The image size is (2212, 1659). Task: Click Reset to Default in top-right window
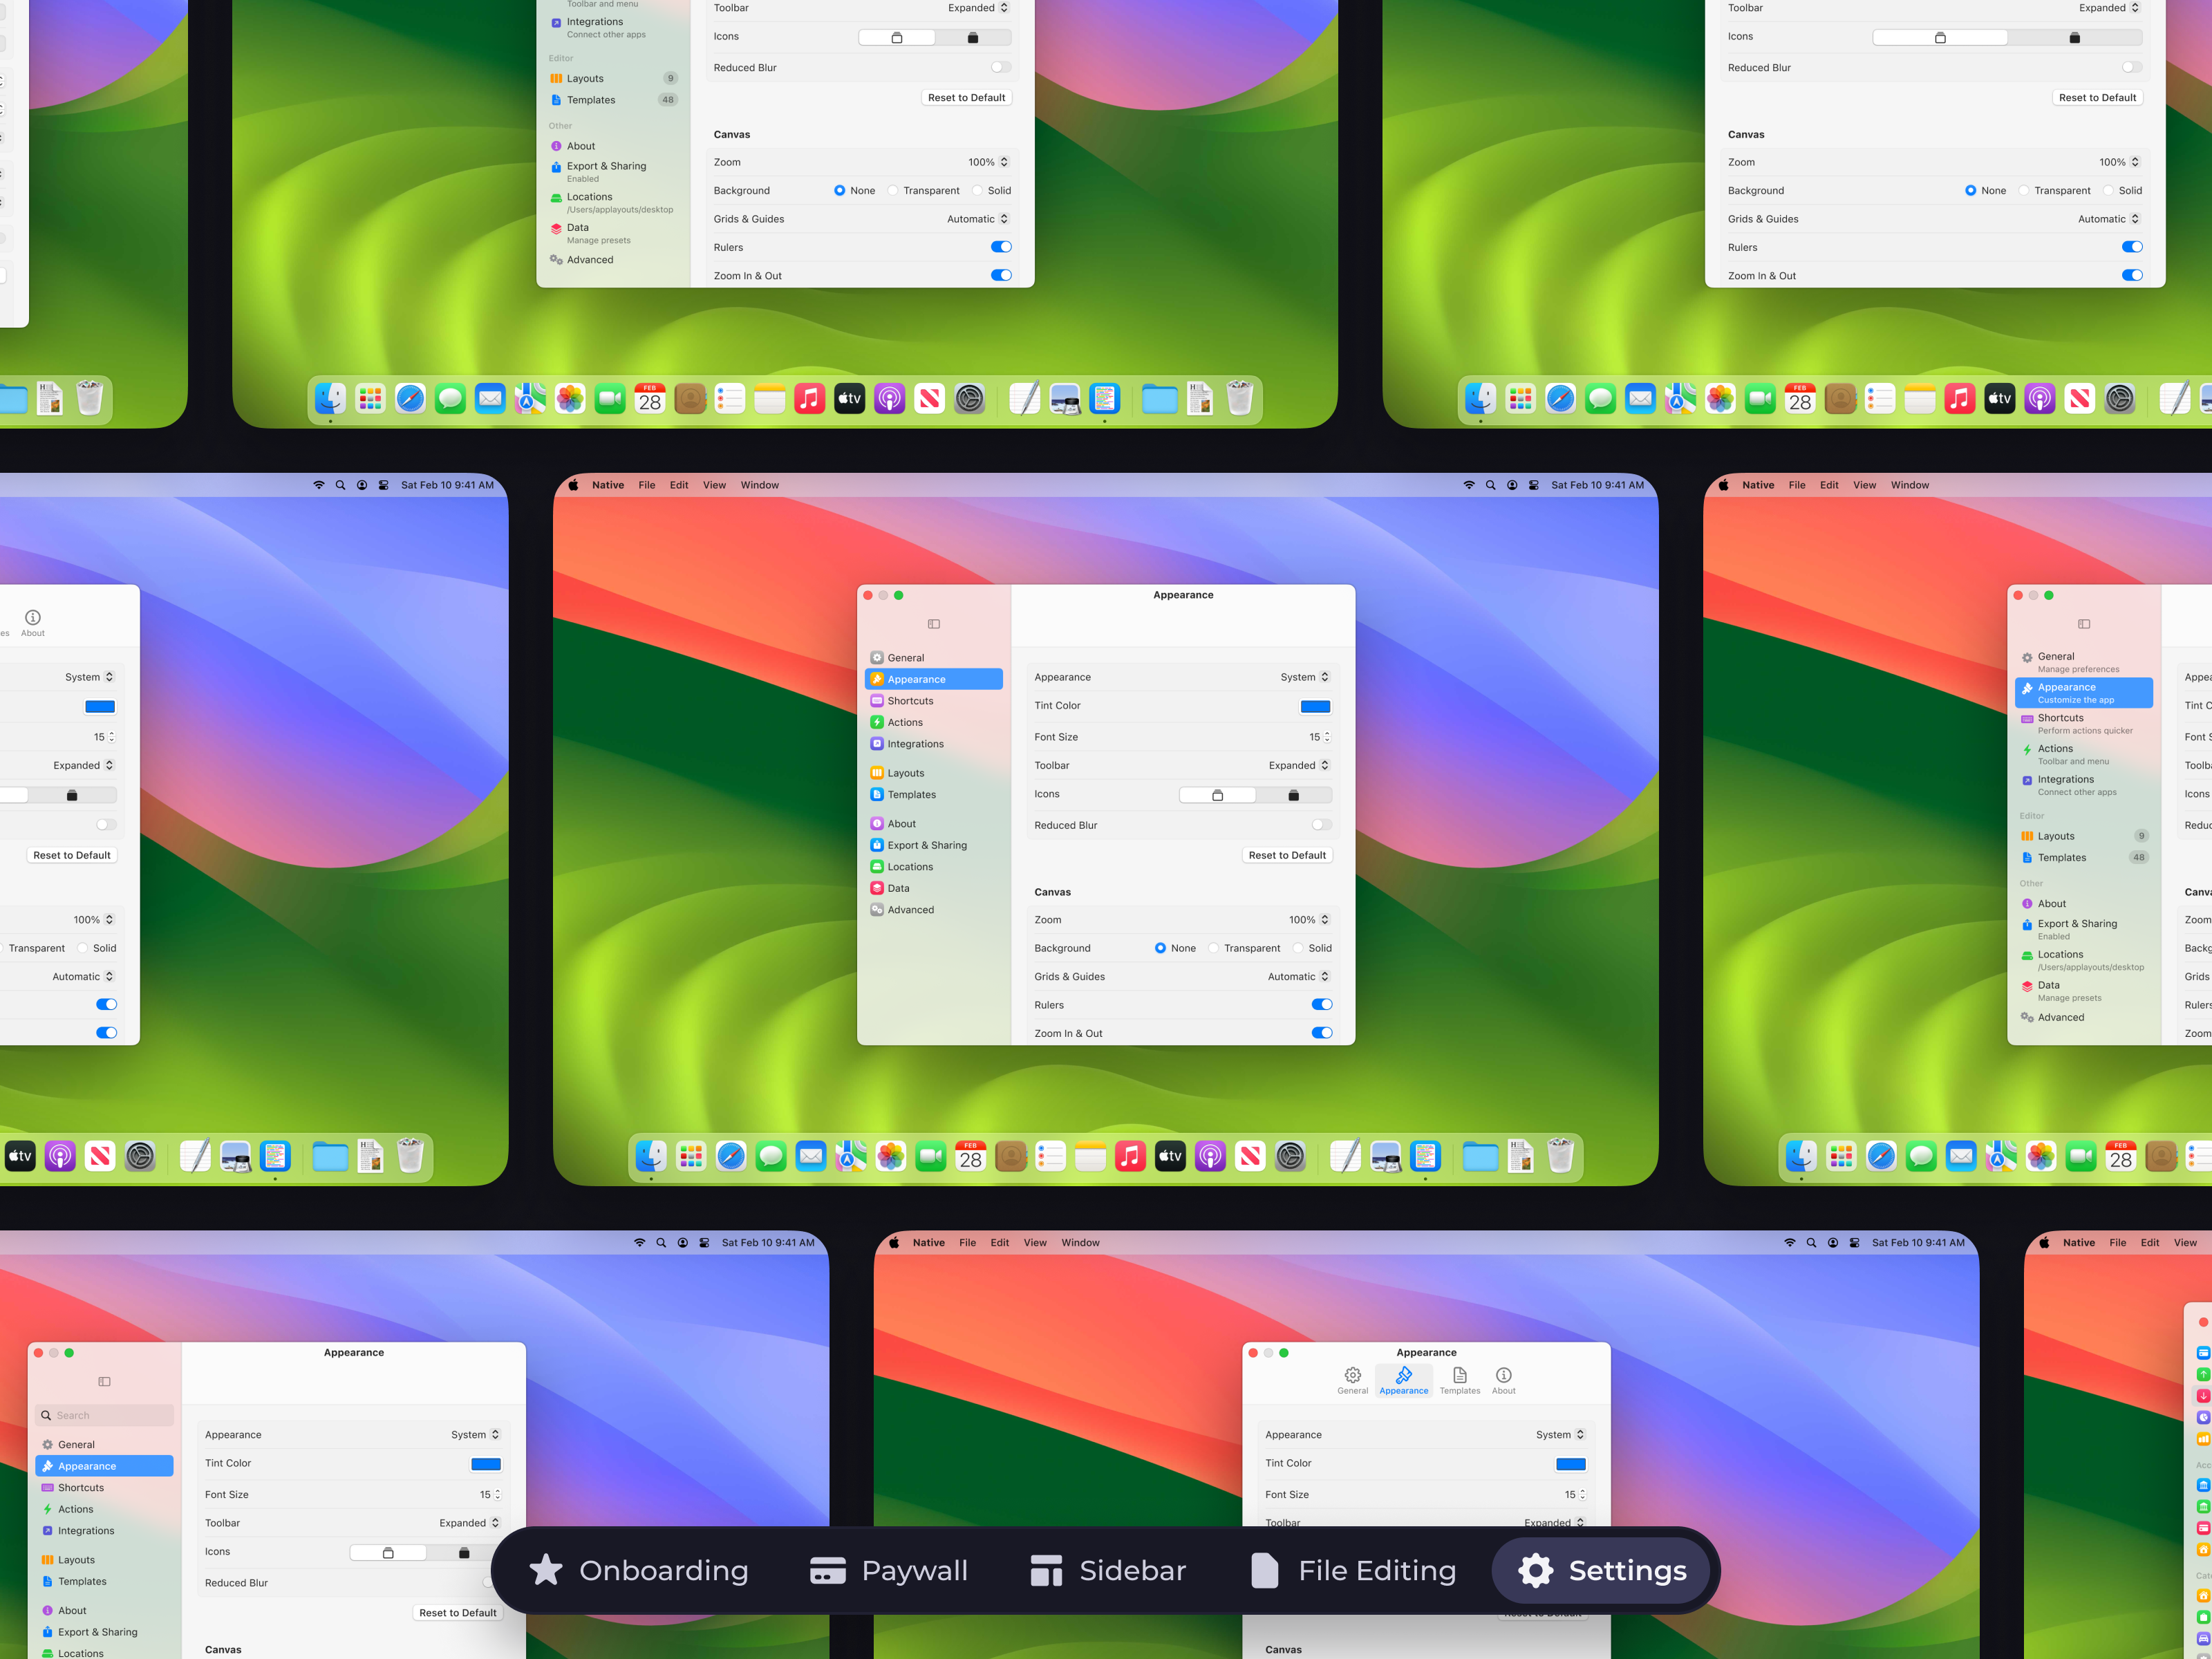click(x=2097, y=97)
